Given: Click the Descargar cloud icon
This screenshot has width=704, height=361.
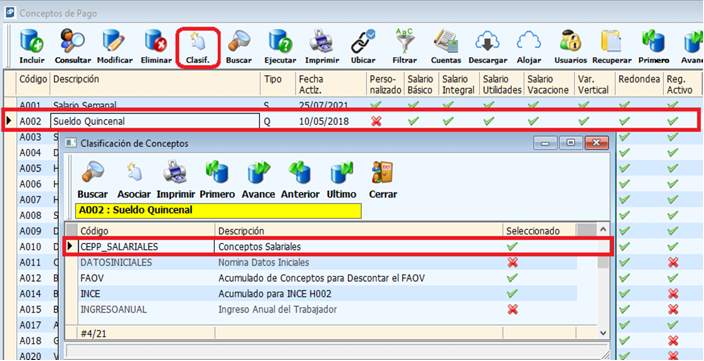Looking at the screenshot, I should click(488, 41).
